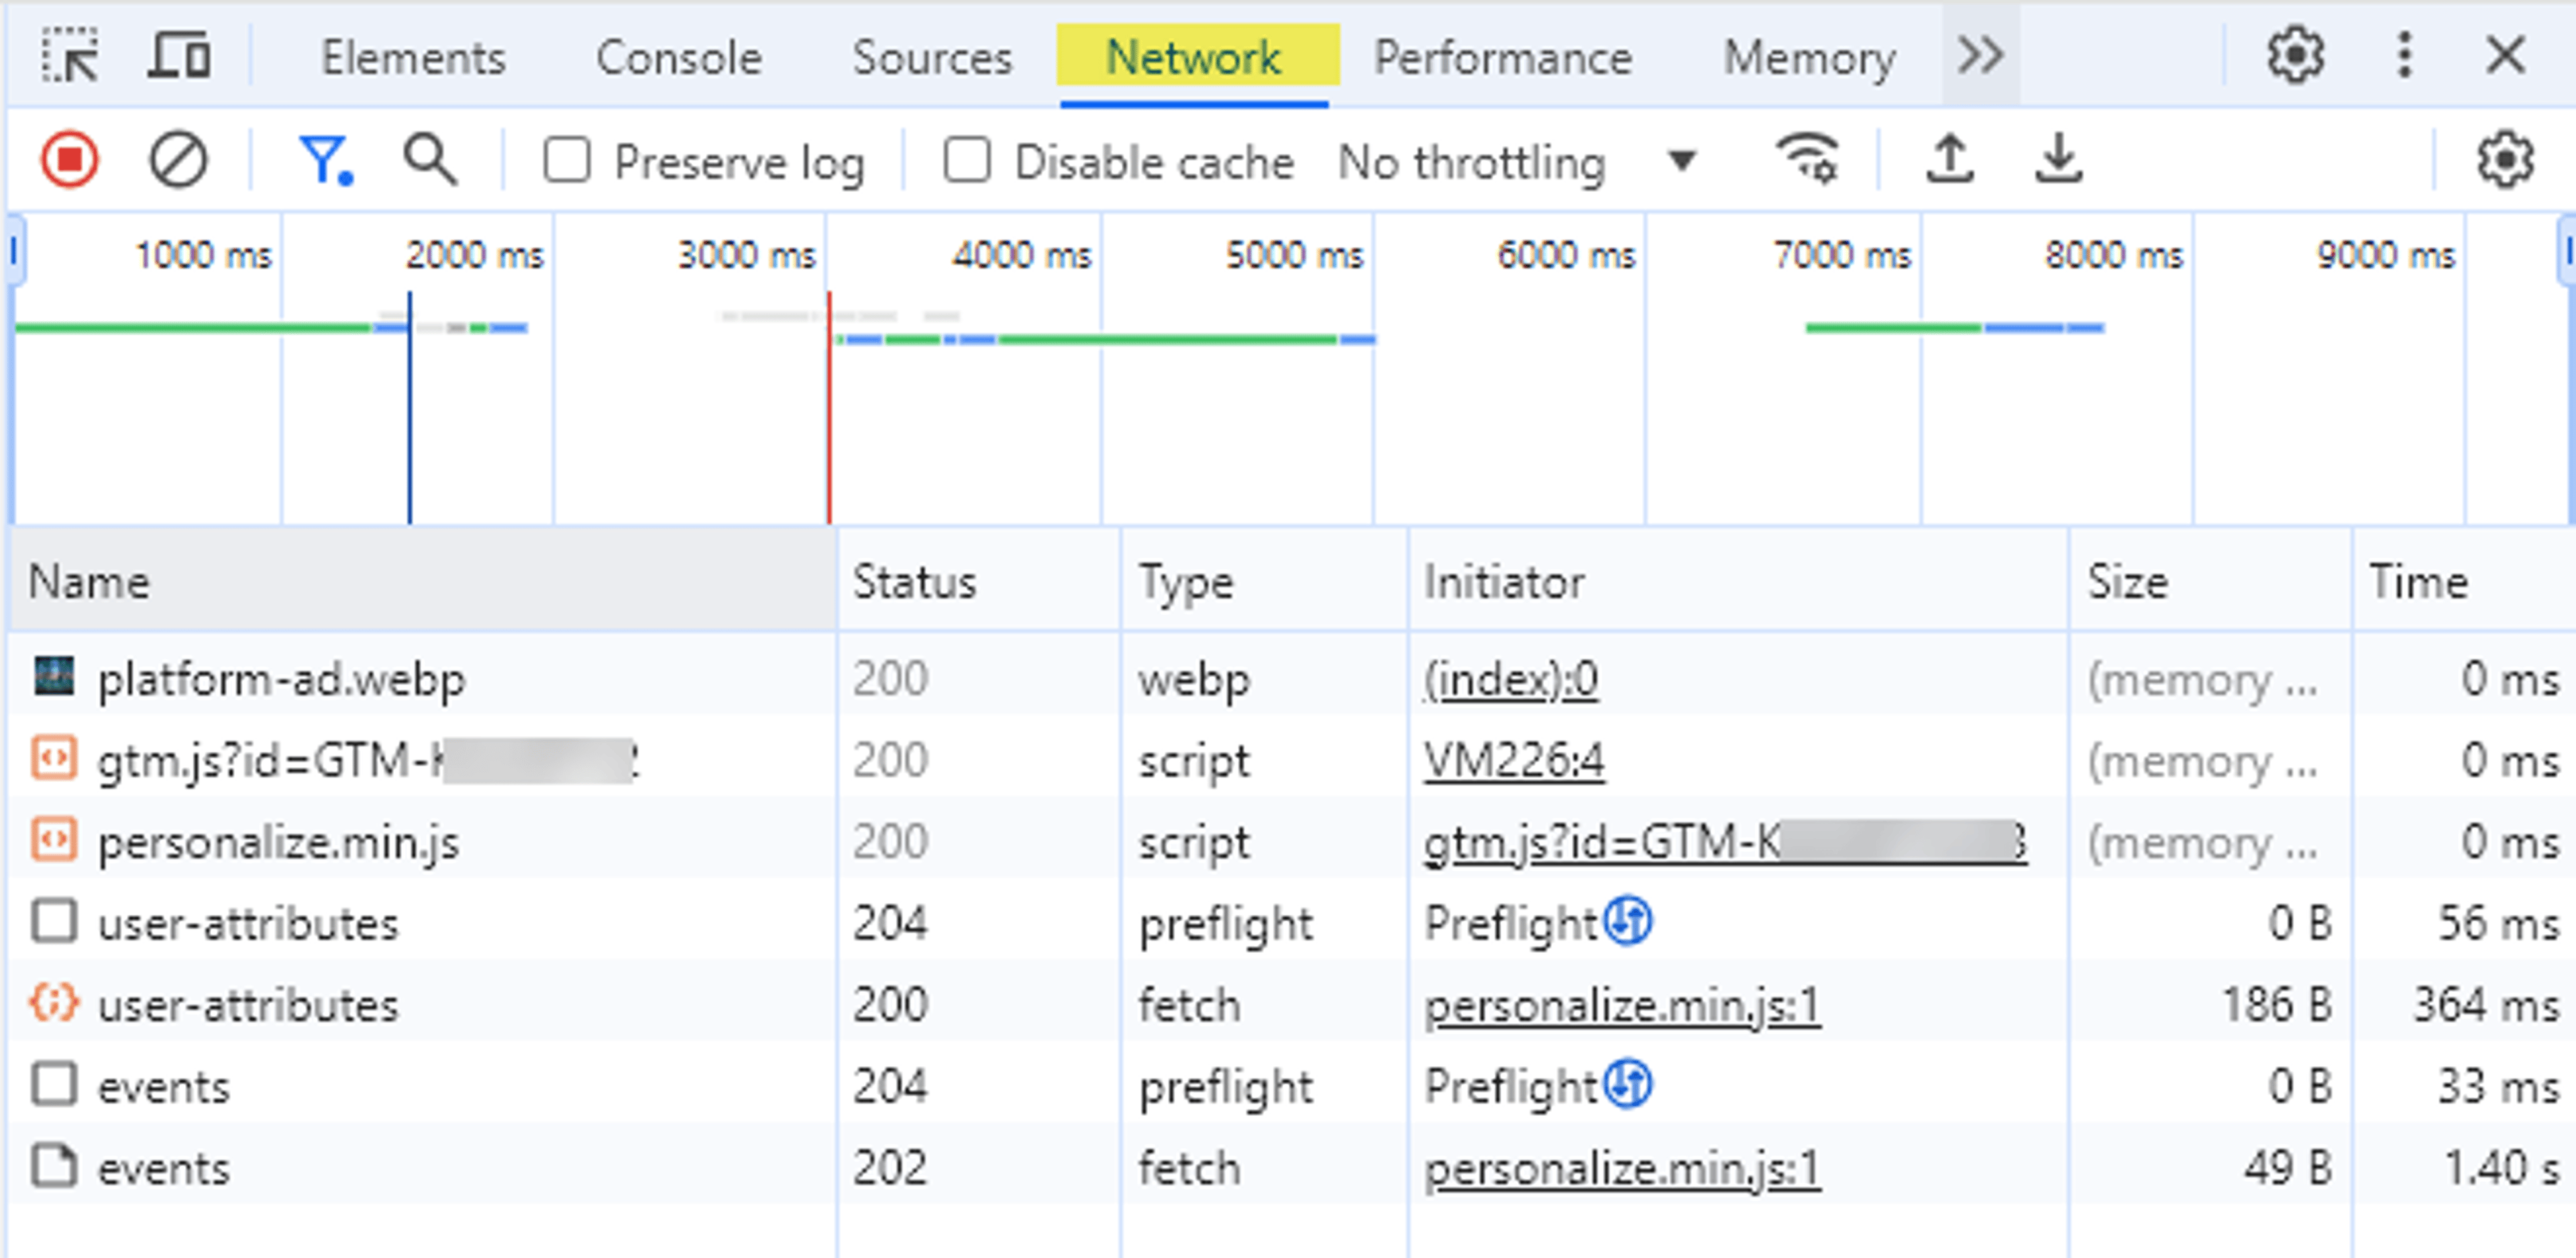Viewport: 2576px width, 1258px height.
Task: Click the 364 ms time cell
Action: click(2486, 1004)
